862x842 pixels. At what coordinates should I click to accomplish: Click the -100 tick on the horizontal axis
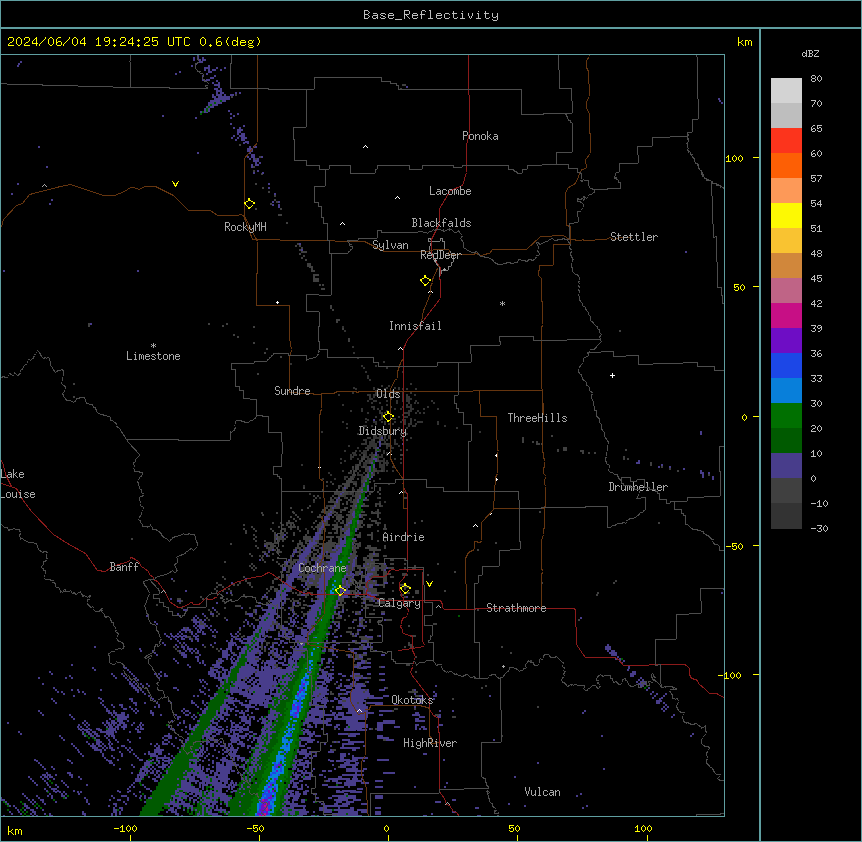pos(125,828)
